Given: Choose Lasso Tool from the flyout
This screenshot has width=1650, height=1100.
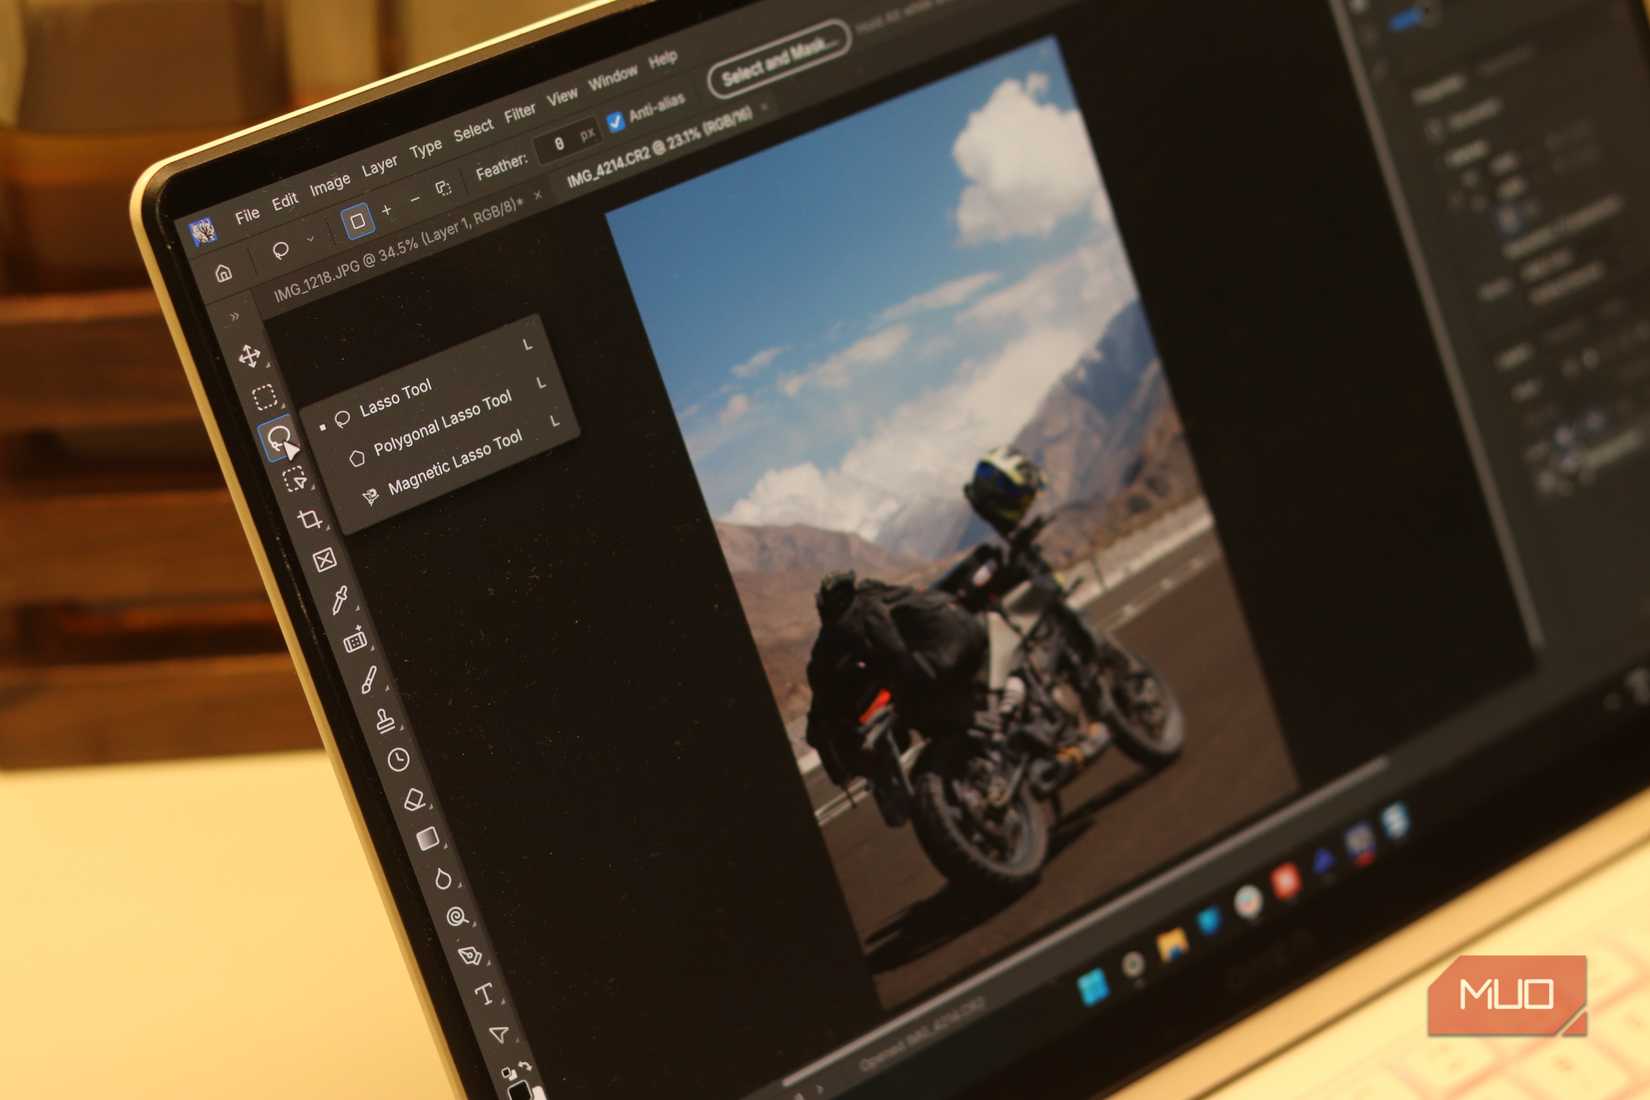Looking at the screenshot, I should coord(396,397).
